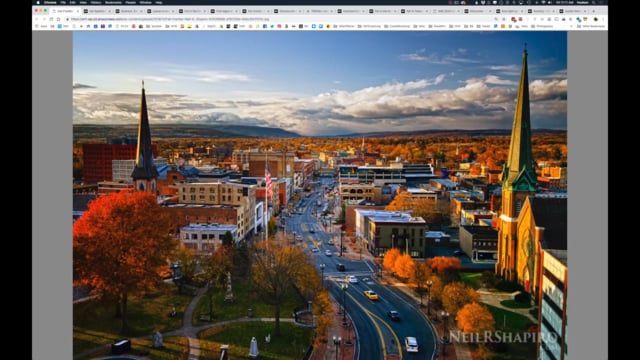This screenshot has width=640, height=360.
Task: Open the Chrome menu in the menu bar
Action: click(50, 2)
